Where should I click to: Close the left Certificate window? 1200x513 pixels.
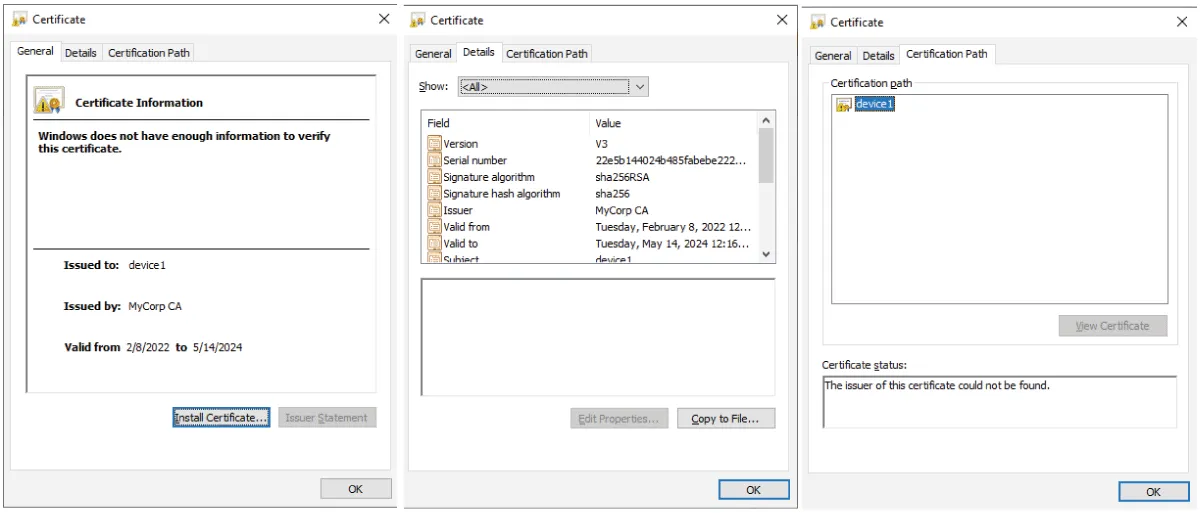(x=384, y=19)
